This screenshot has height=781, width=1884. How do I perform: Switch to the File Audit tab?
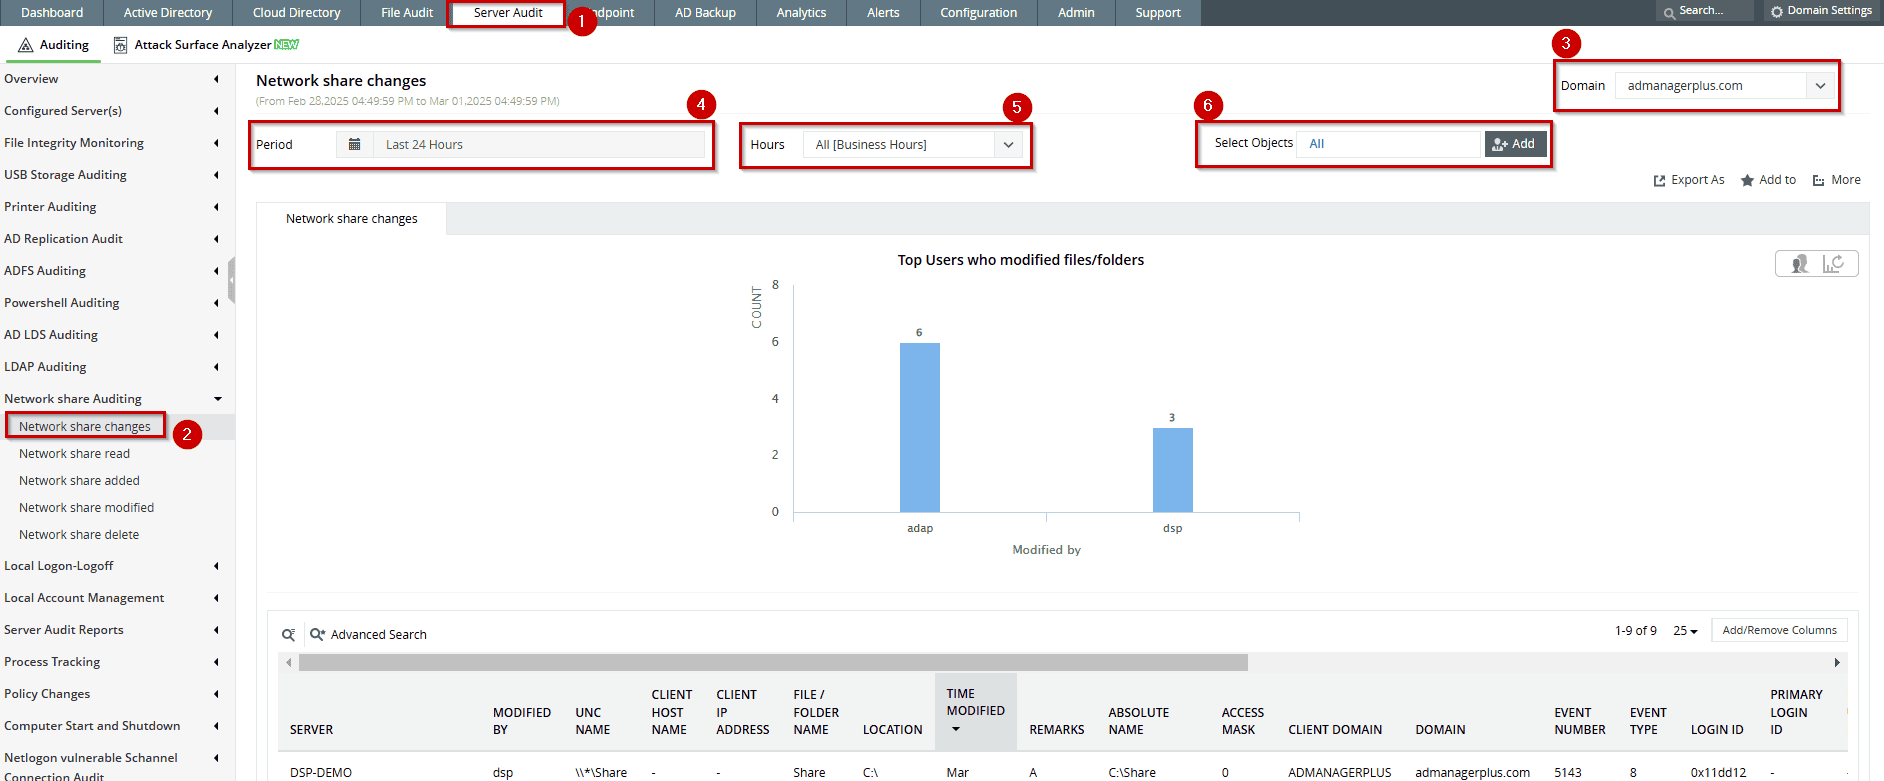point(407,13)
